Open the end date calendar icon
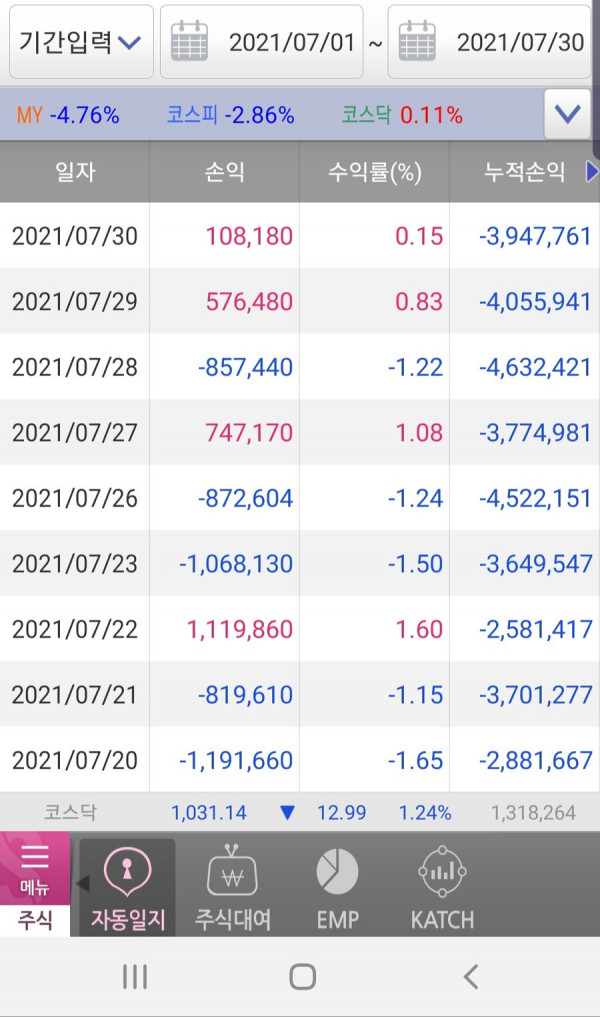This screenshot has width=600, height=1017. point(416,41)
